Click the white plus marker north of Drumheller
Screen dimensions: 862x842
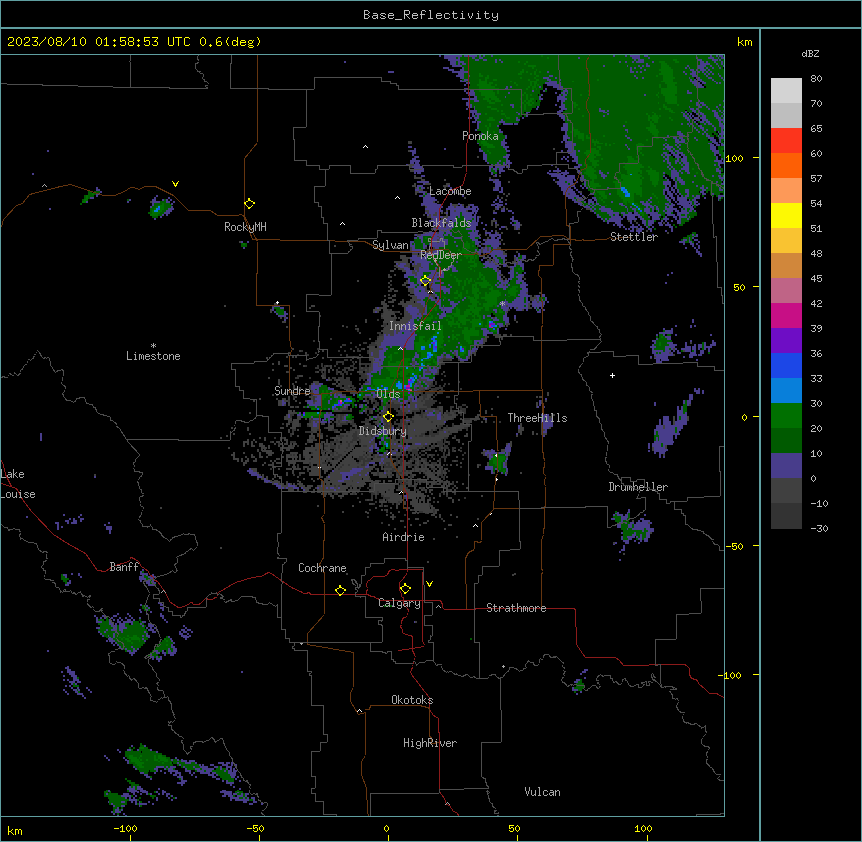click(x=612, y=375)
